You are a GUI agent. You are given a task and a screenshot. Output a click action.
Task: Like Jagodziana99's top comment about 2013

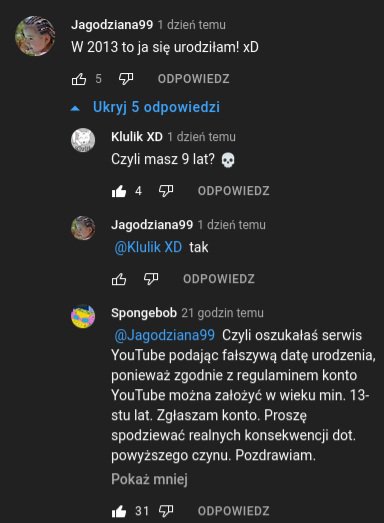tap(79, 79)
